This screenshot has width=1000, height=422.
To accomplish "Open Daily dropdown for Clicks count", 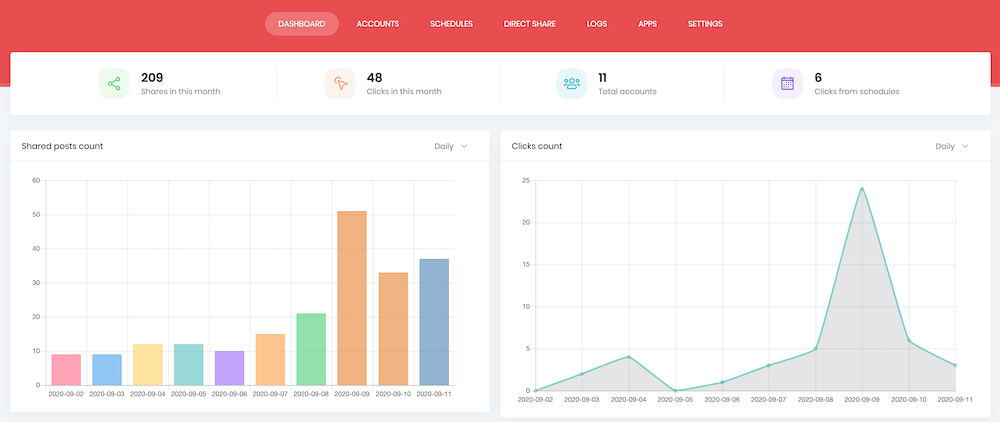I will click(952, 147).
